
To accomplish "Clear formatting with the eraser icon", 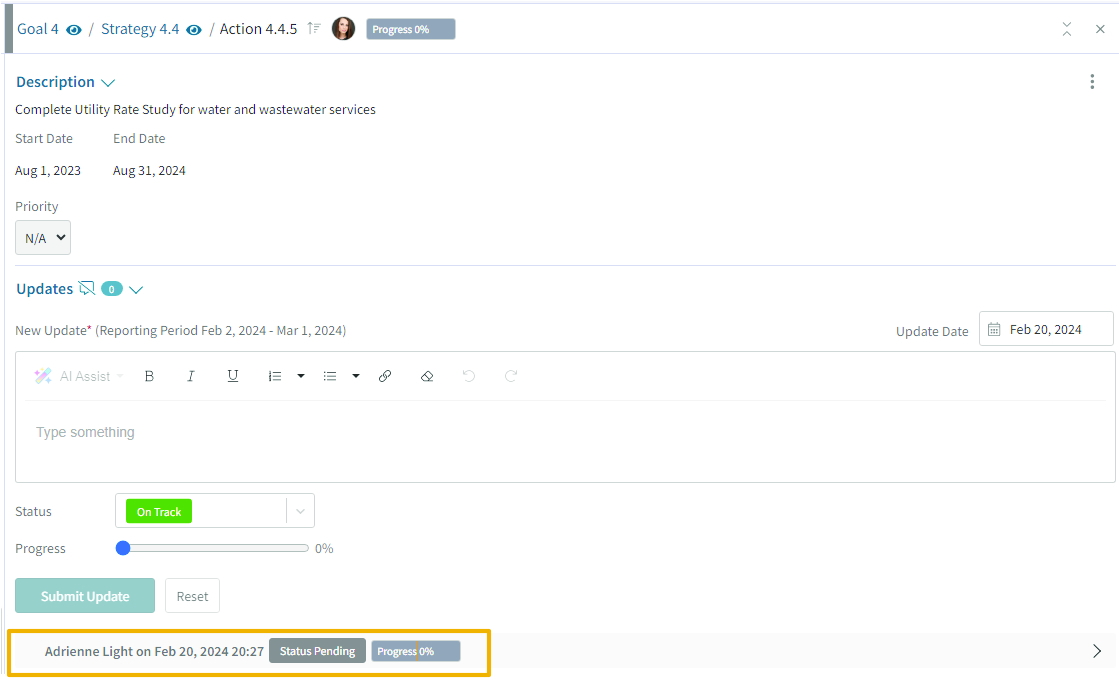I will pyautogui.click(x=427, y=376).
